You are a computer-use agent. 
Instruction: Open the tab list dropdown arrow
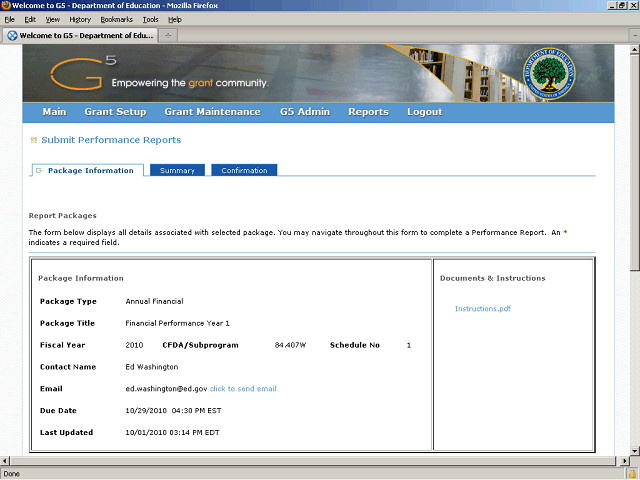tap(635, 36)
